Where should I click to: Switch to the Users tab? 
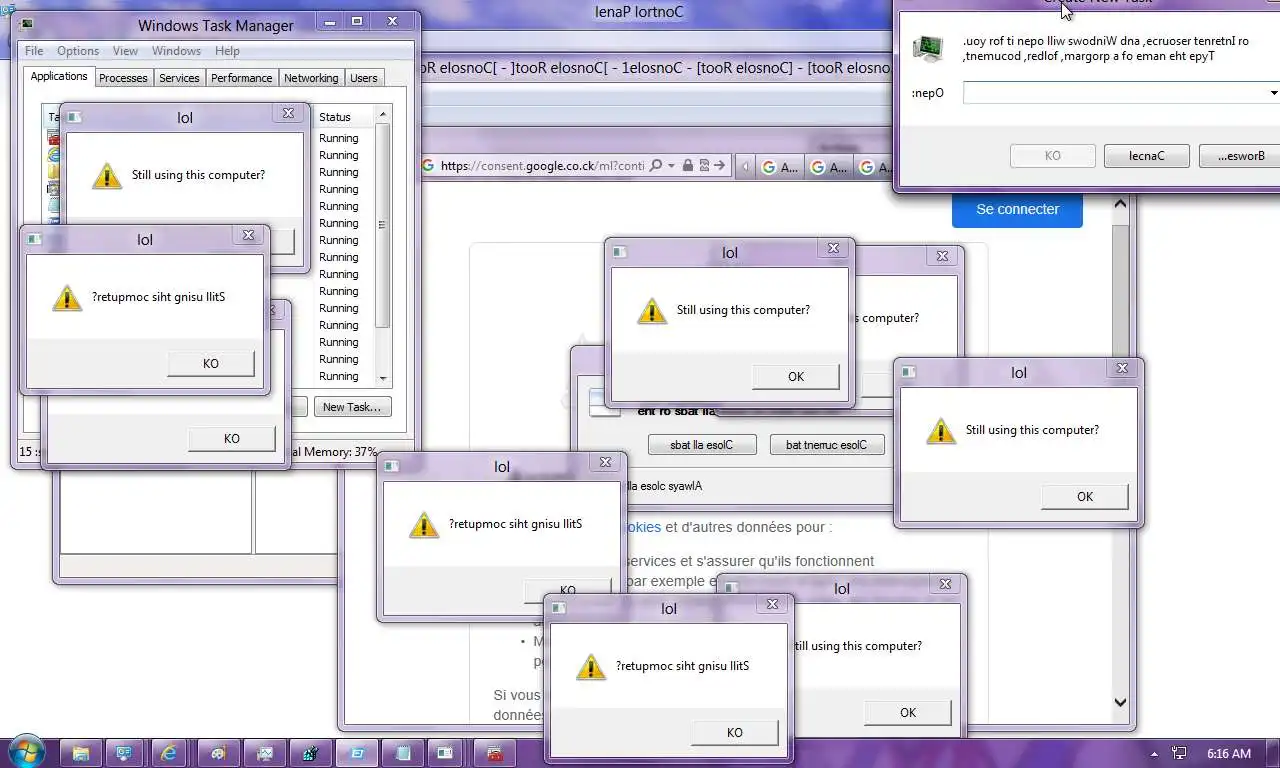[x=364, y=77]
